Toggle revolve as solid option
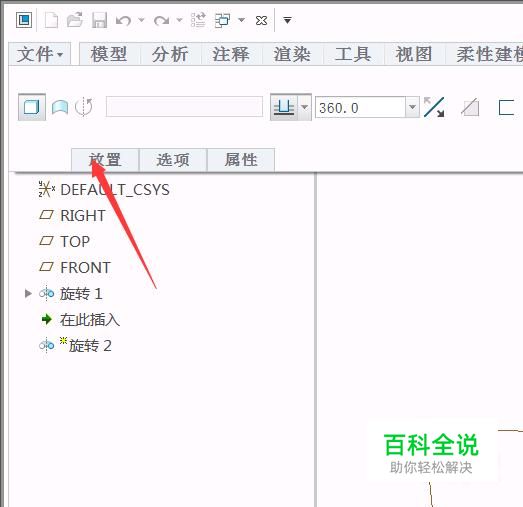Image resolution: width=523 pixels, height=507 pixels. (x=32, y=107)
